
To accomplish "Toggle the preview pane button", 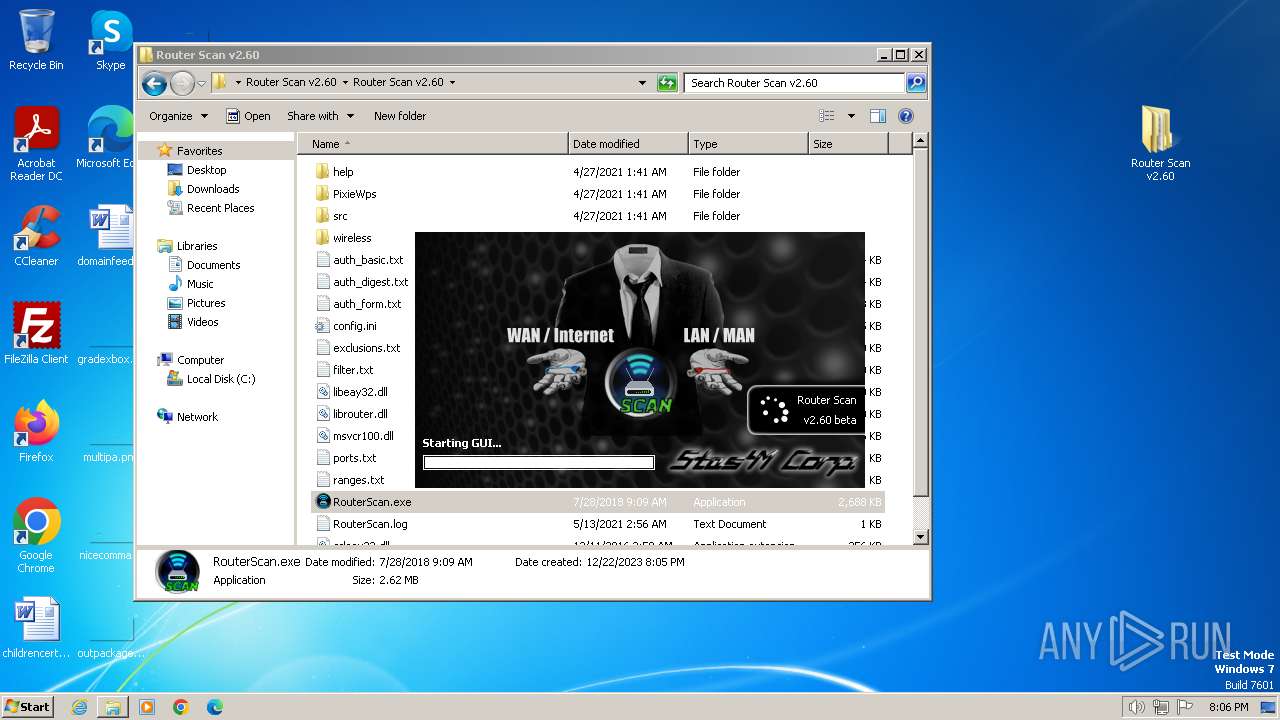I will 877,116.
